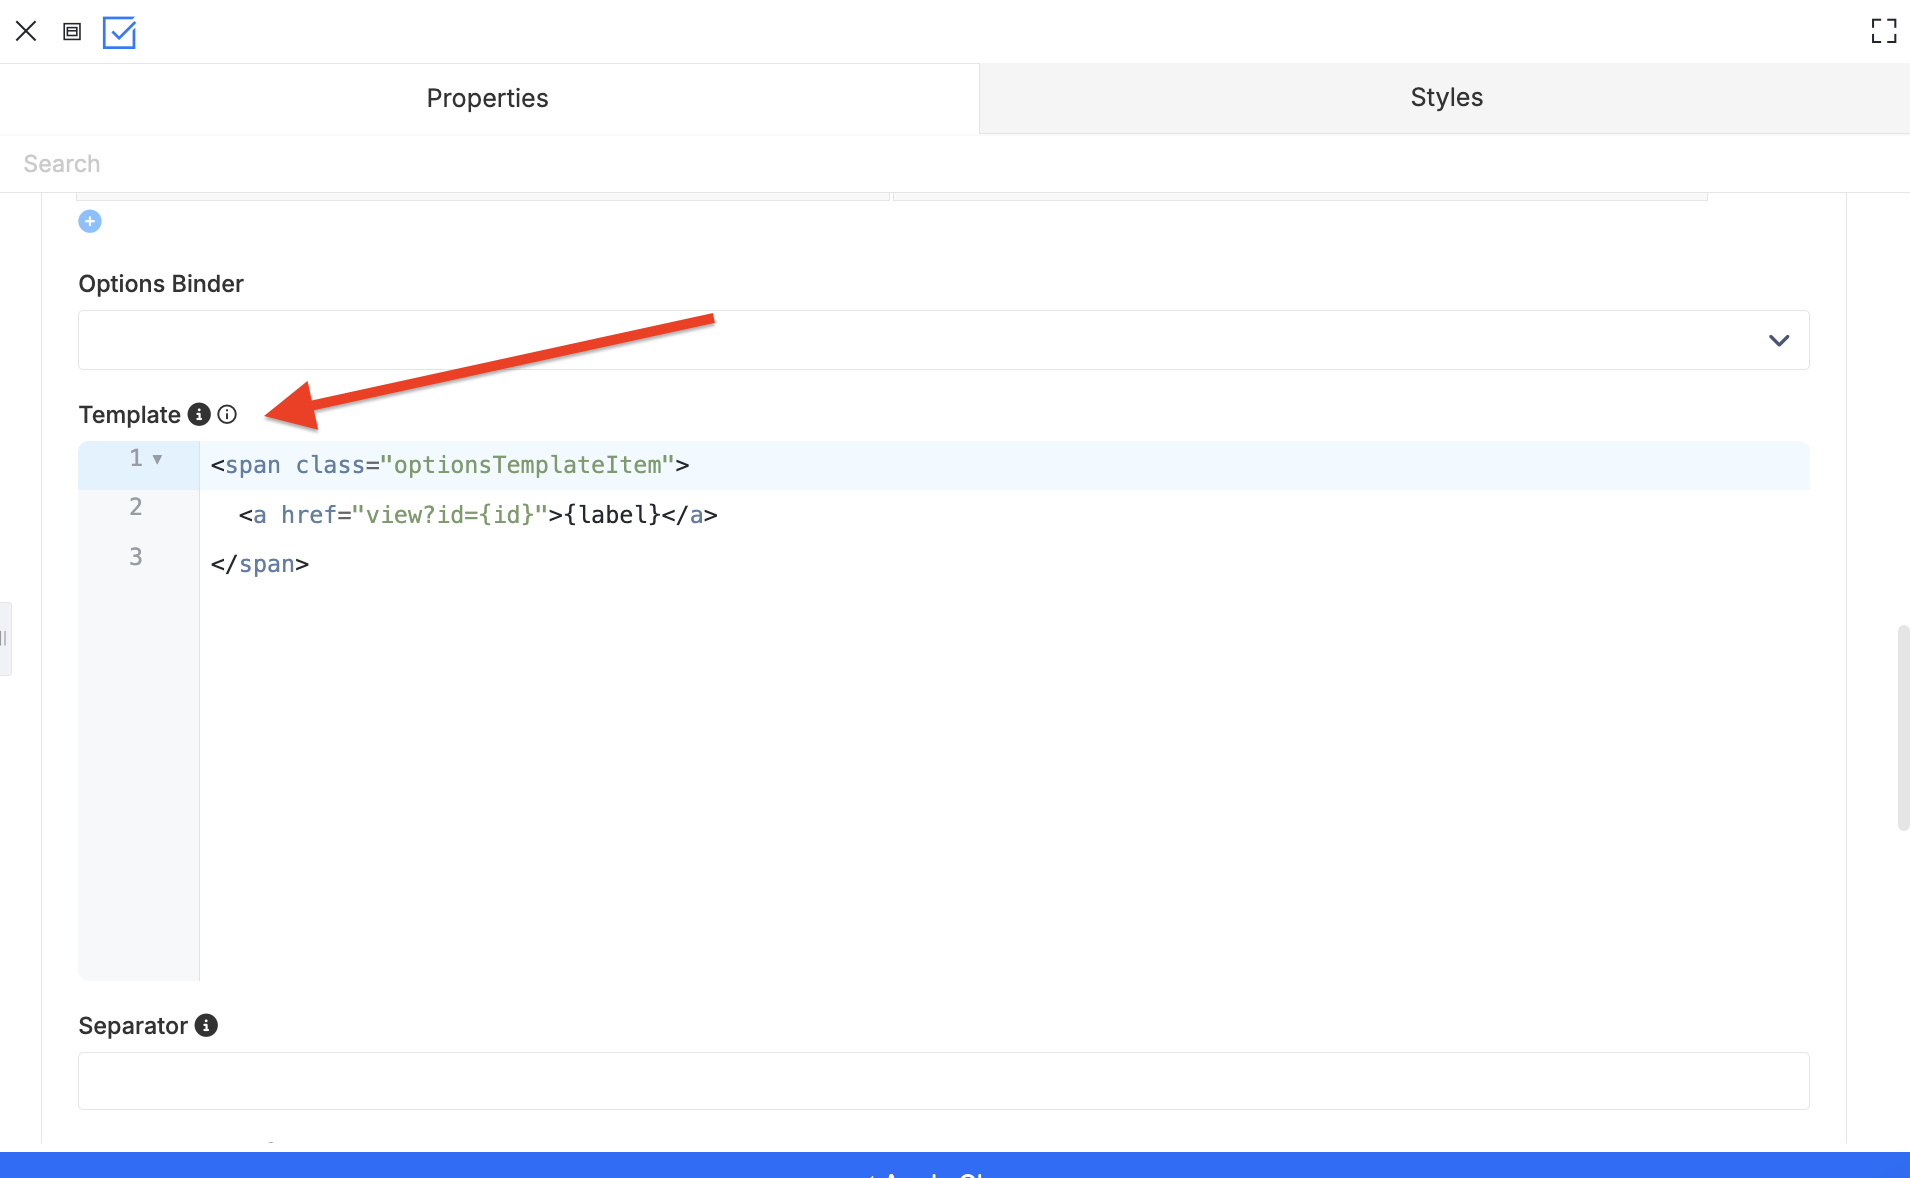
Task: Click into the Search properties field
Action: pos(955,163)
